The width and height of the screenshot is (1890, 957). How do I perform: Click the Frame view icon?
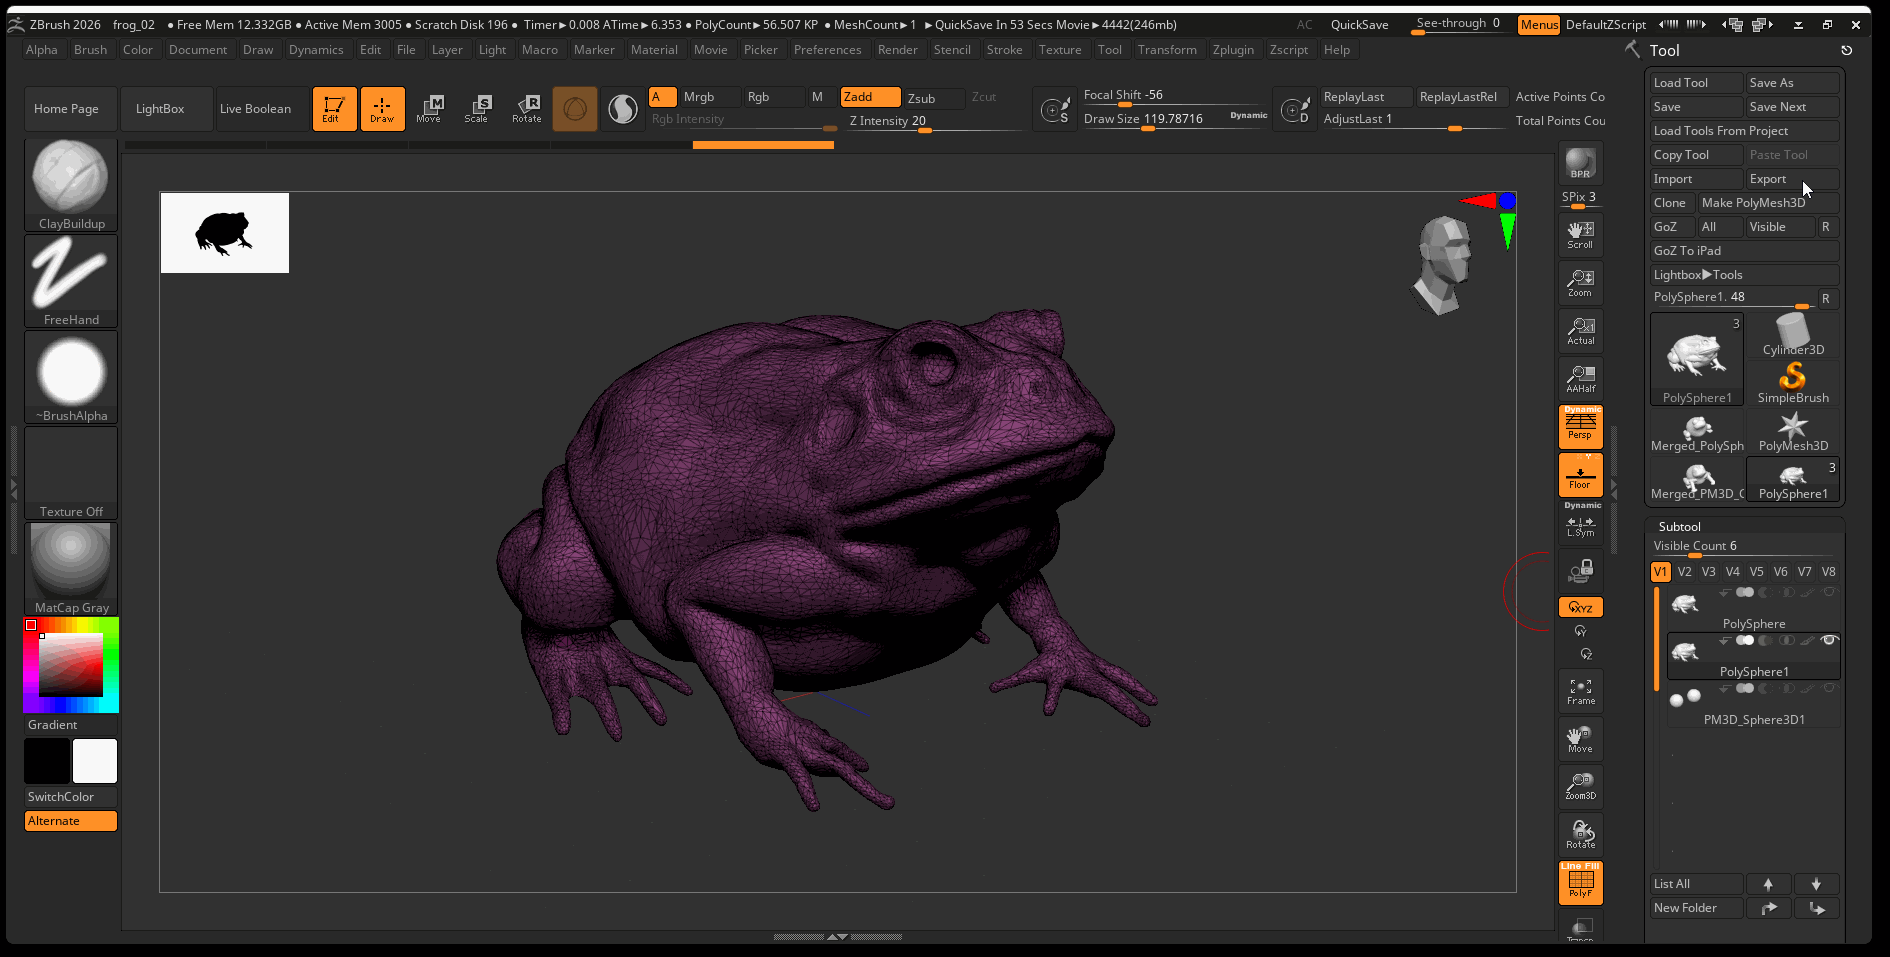coord(1580,691)
